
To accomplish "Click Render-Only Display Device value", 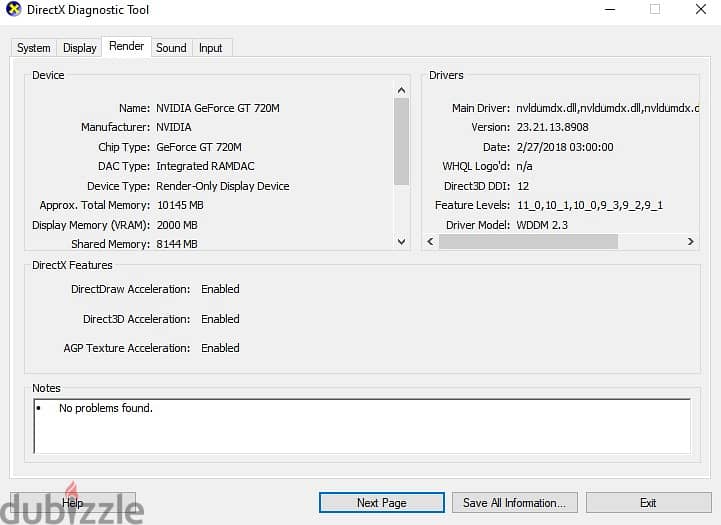I will point(223,186).
